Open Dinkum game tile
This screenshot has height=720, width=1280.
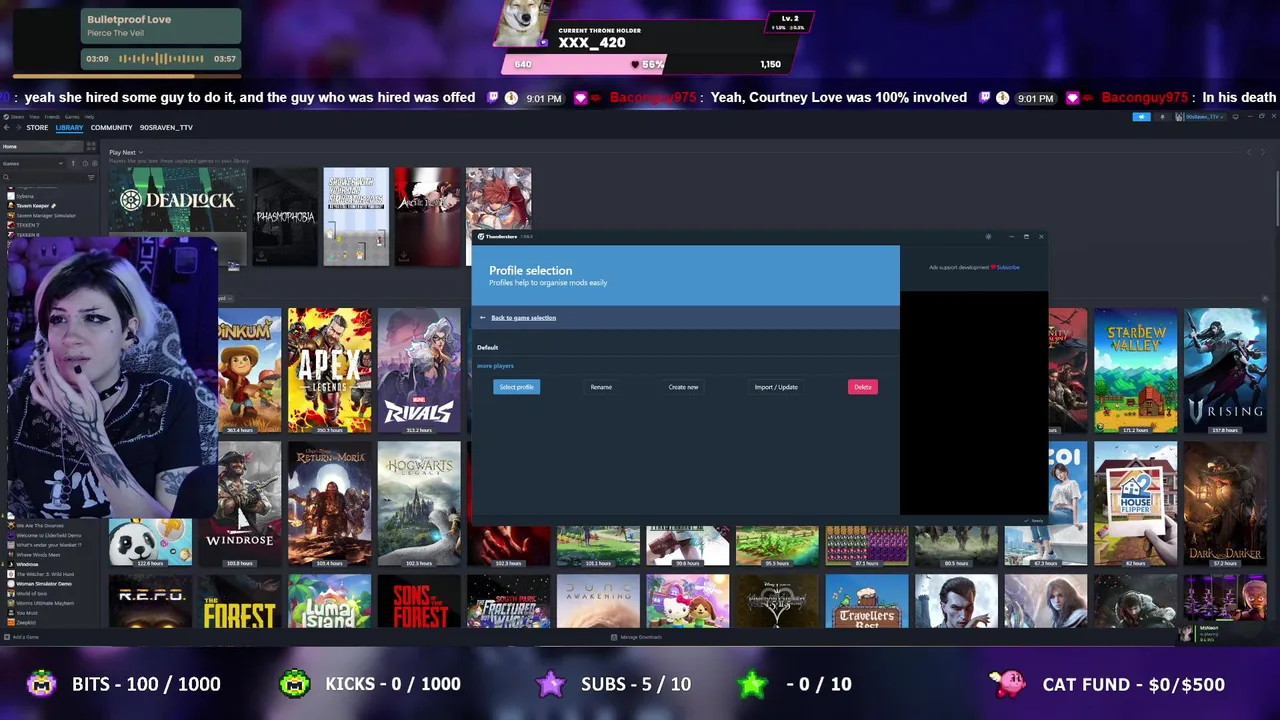point(250,370)
